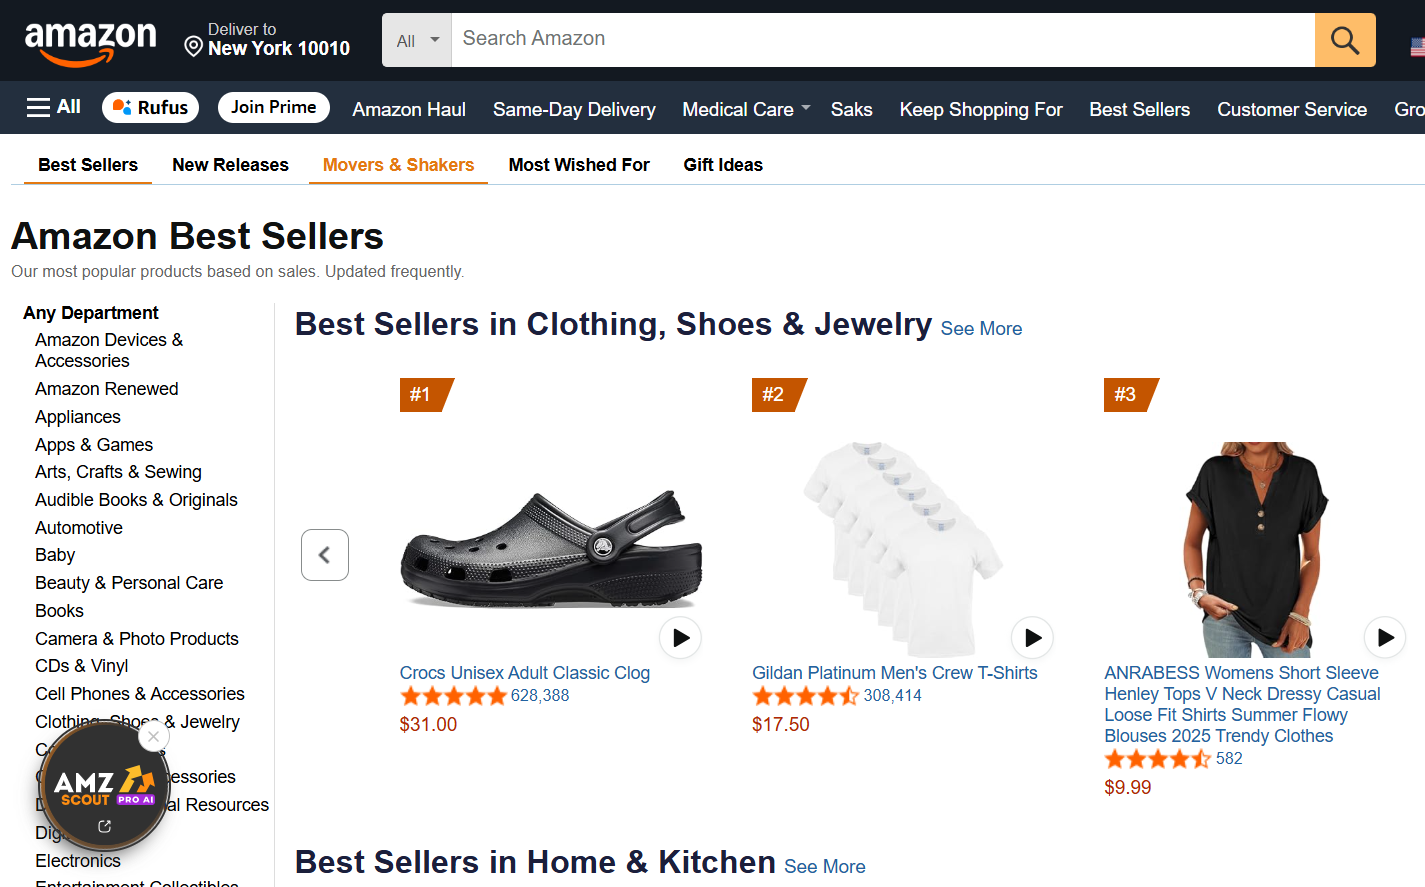1425x887 pixels.
Task: Click the Amazon logo to go home
Action: pos(91,40)
